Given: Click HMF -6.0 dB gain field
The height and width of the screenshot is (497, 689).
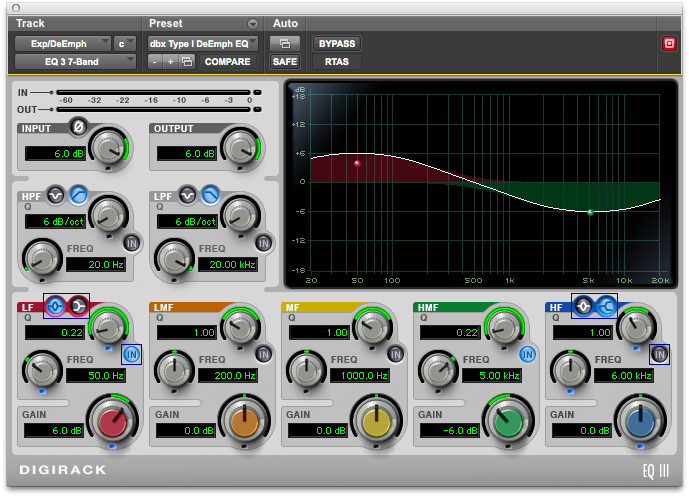Looking at the screenshot, I should pyautogui.click(x=450, y=431).
